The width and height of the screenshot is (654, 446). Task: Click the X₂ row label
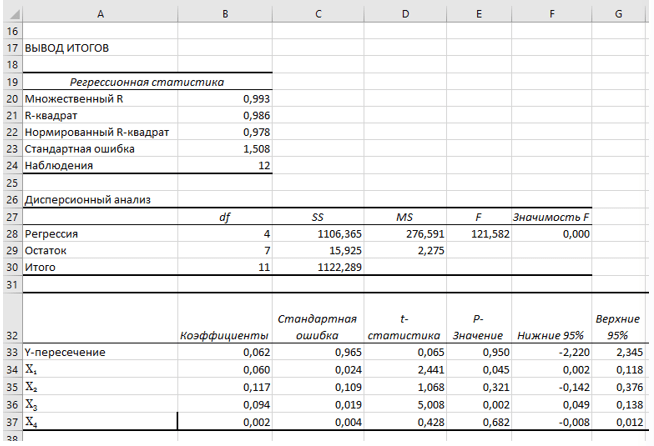[x=100, y=387]
